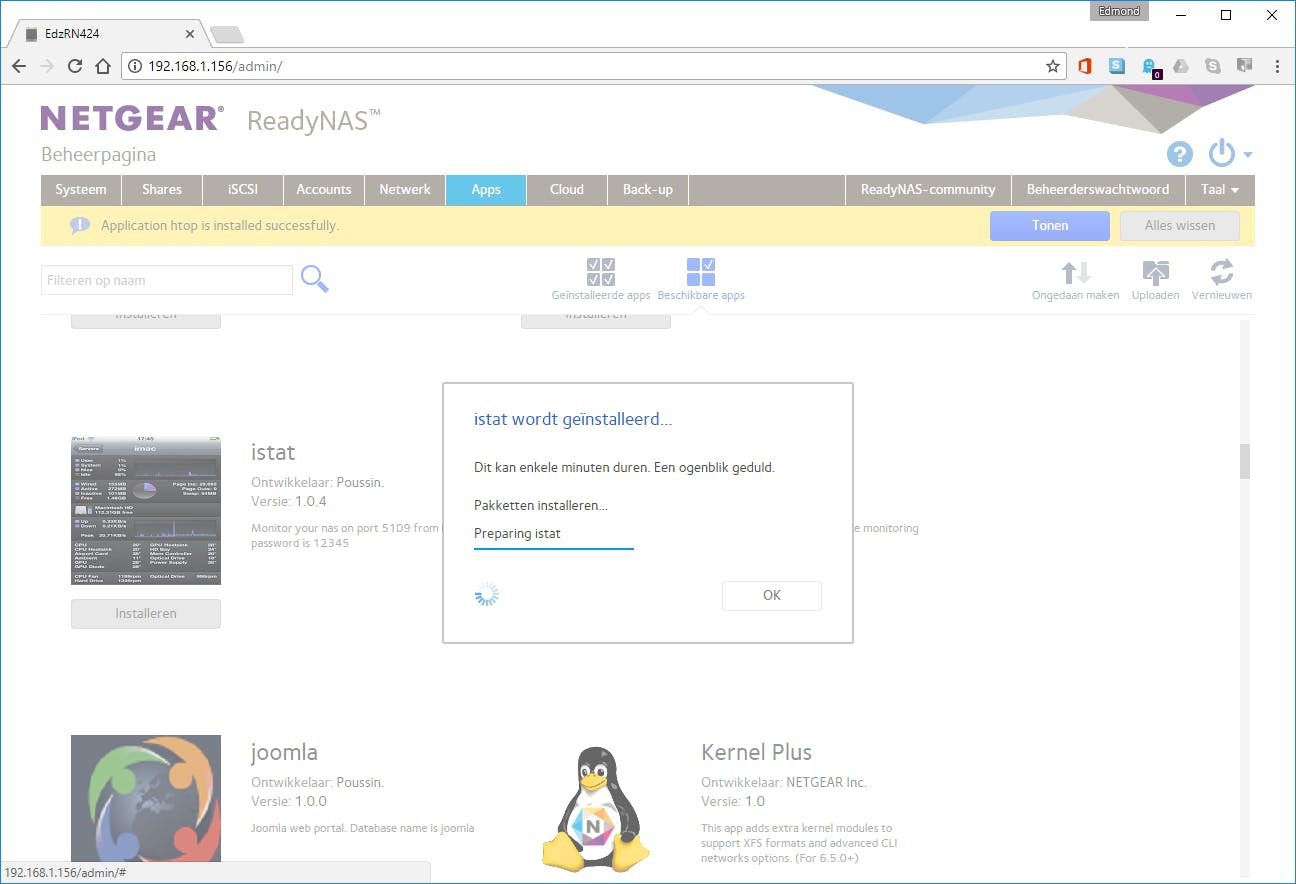Viewport: 1296px width, 884px height.
Task: Expand the power options arrow
Action: click(x=1248, y=155)
